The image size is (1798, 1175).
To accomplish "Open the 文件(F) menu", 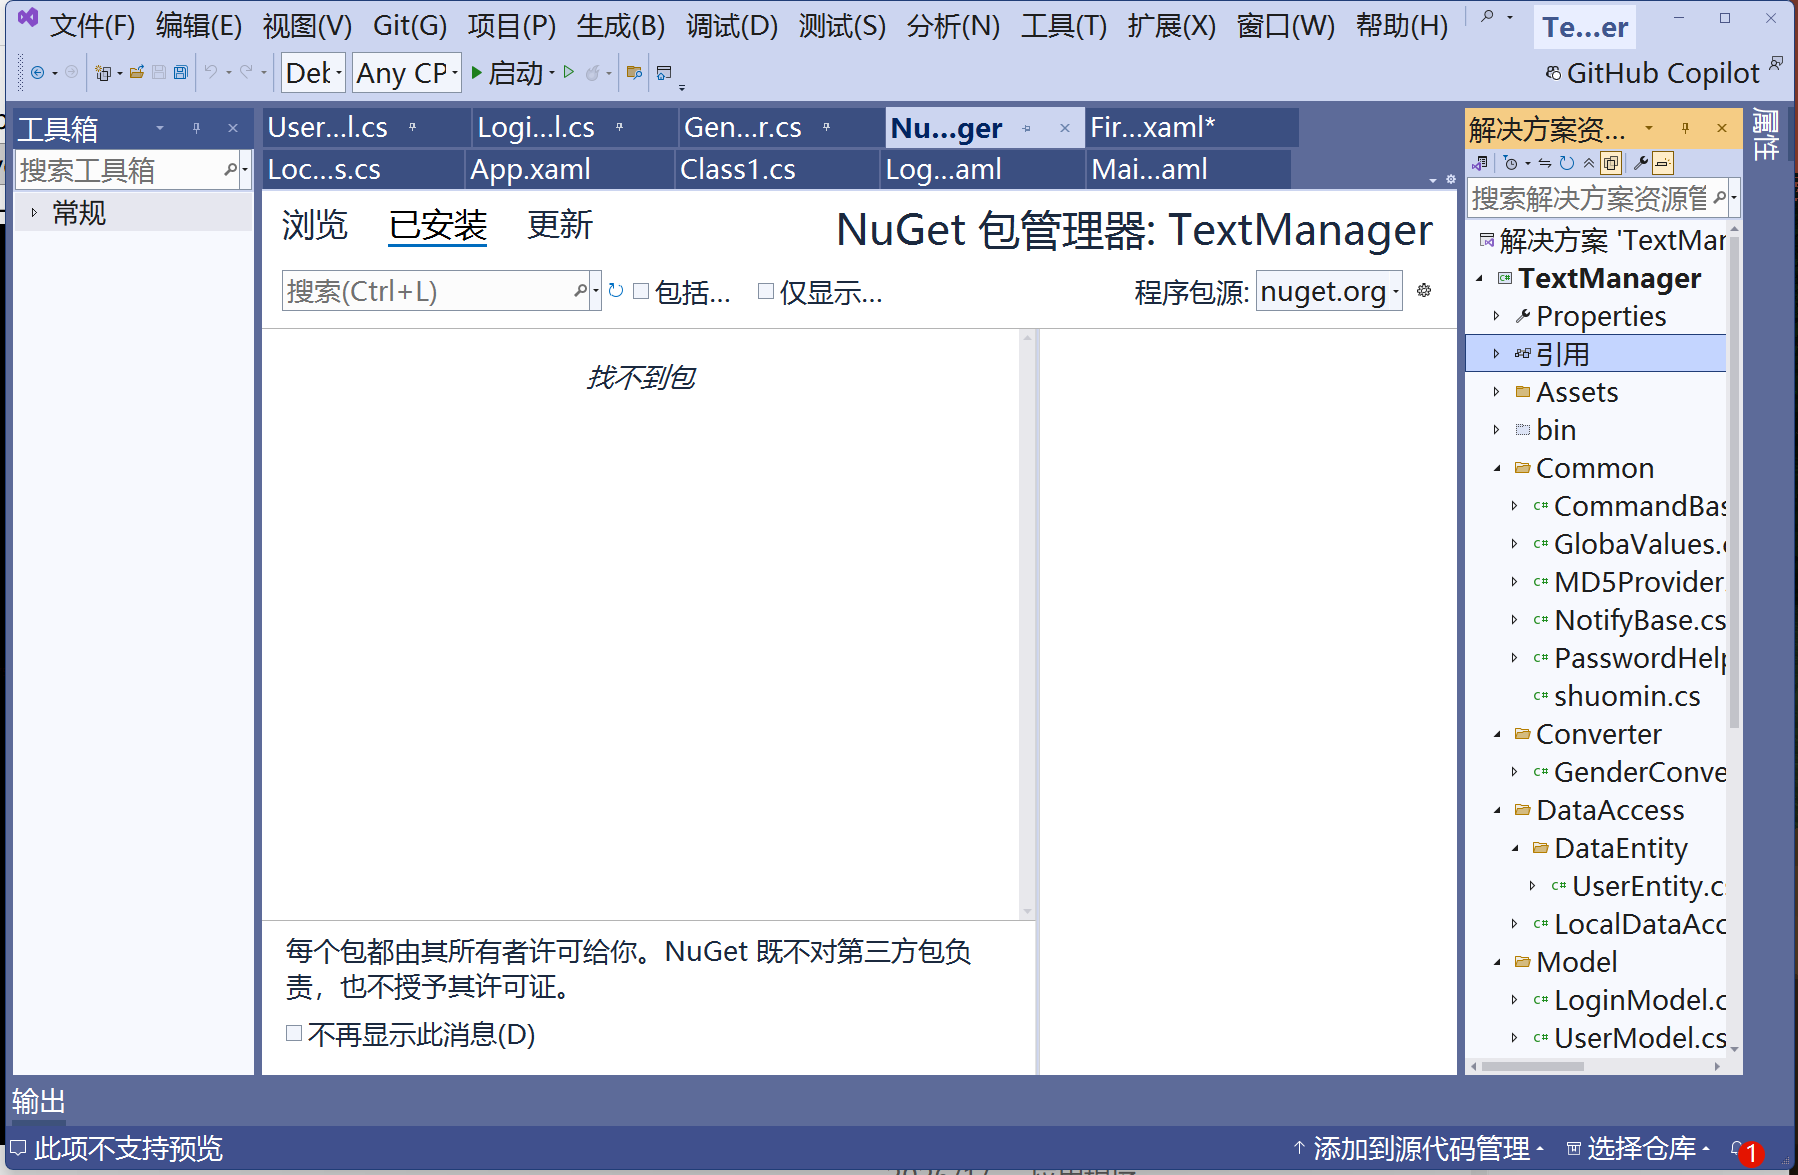I will click(92, 25).
